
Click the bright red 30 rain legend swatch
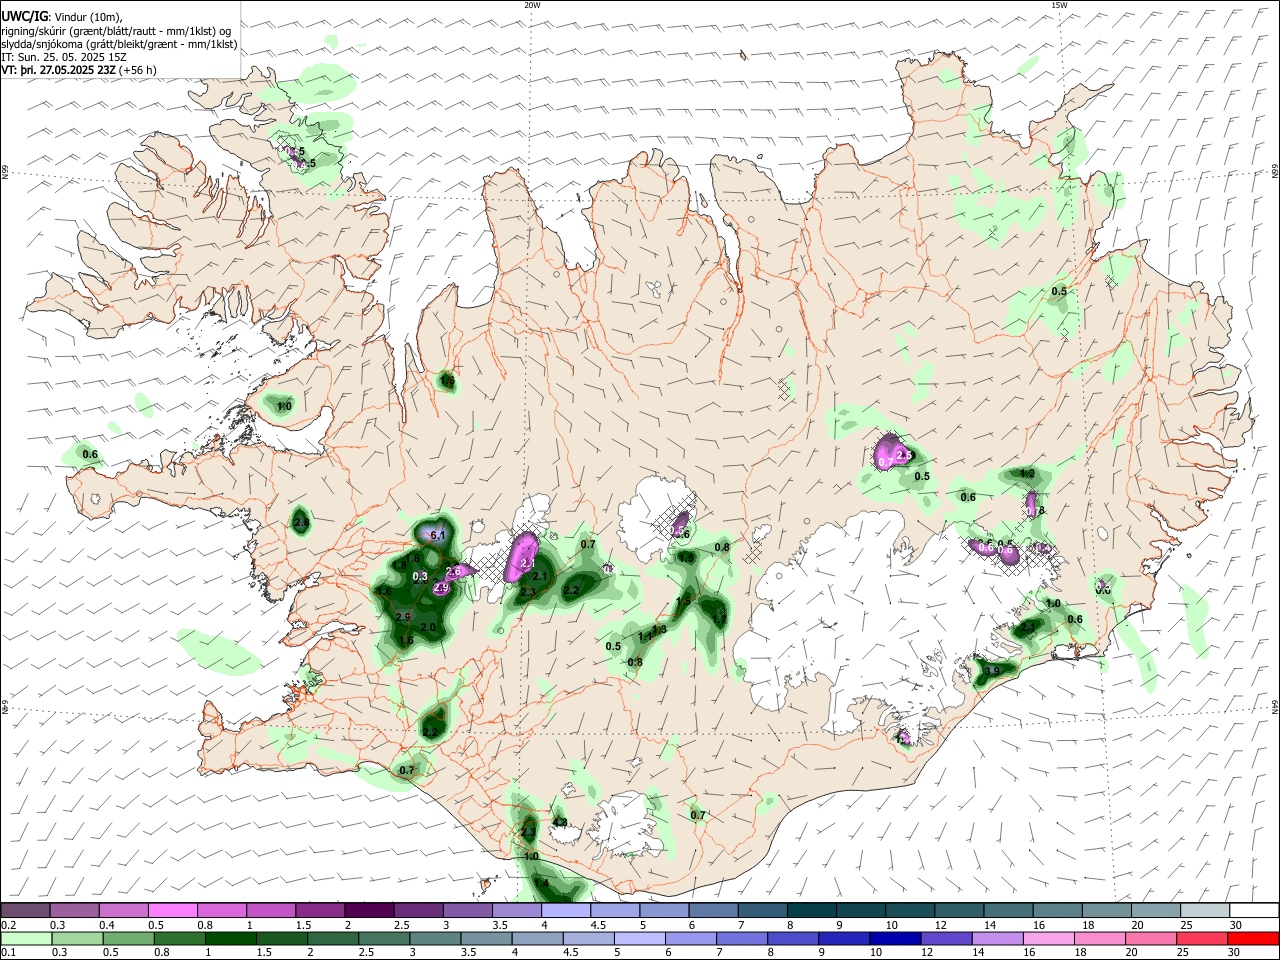[1254, 938]
